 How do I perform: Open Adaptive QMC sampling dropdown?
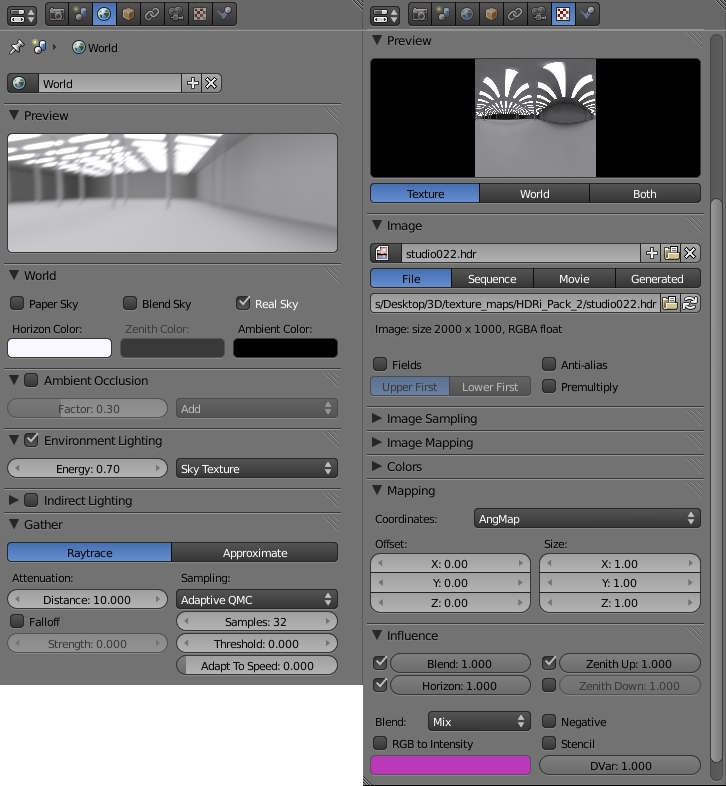coord(257,599)
